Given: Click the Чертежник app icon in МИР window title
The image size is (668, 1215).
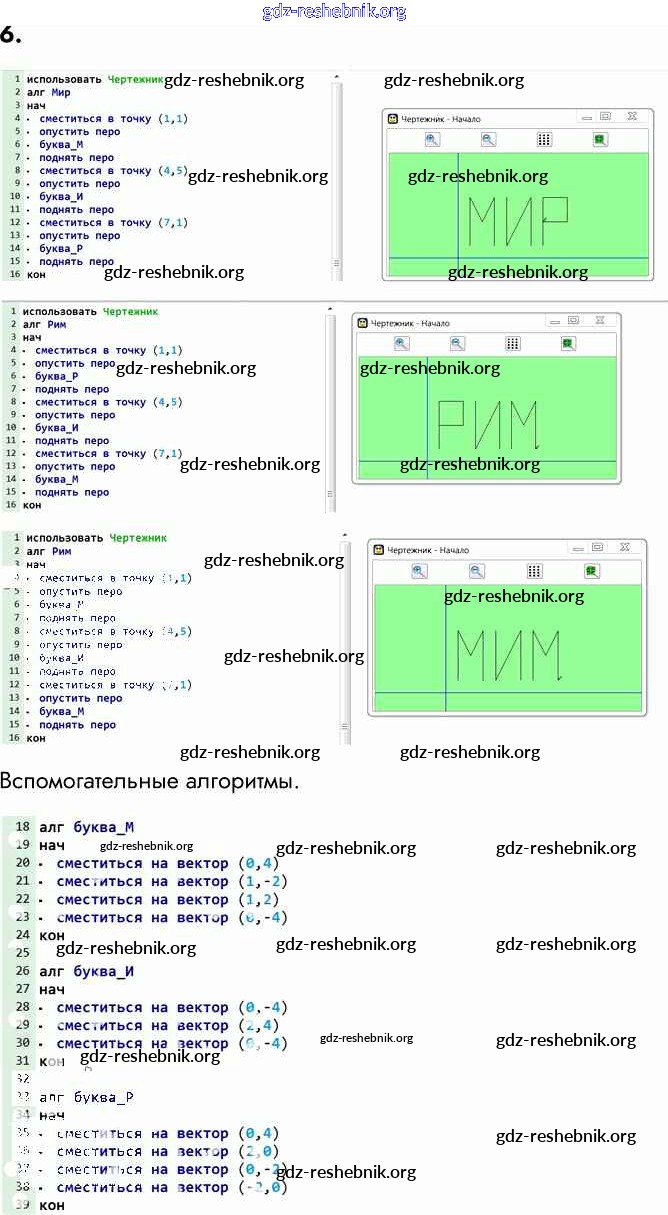Looking at the screenshot, I should [x=393, y=118].
